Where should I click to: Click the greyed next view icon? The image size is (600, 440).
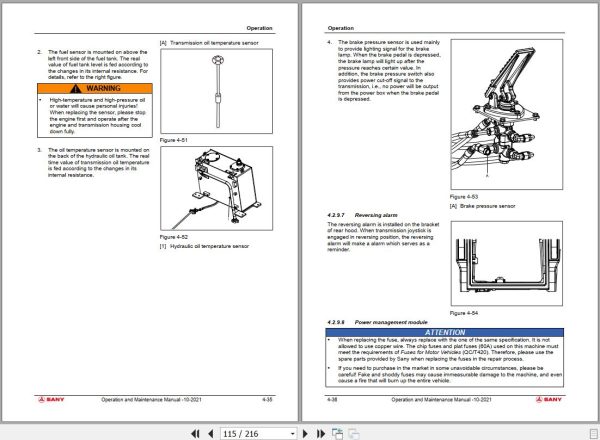pyautogui.click(x=354, y=433)
